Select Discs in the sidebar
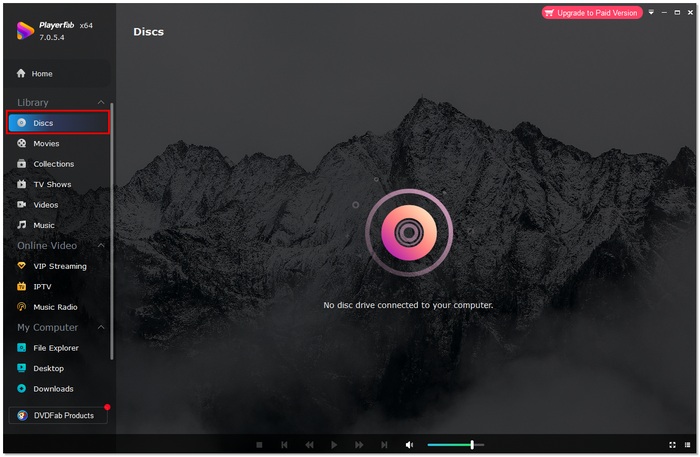This screenshot has width=700, height=457. [43, 123]
